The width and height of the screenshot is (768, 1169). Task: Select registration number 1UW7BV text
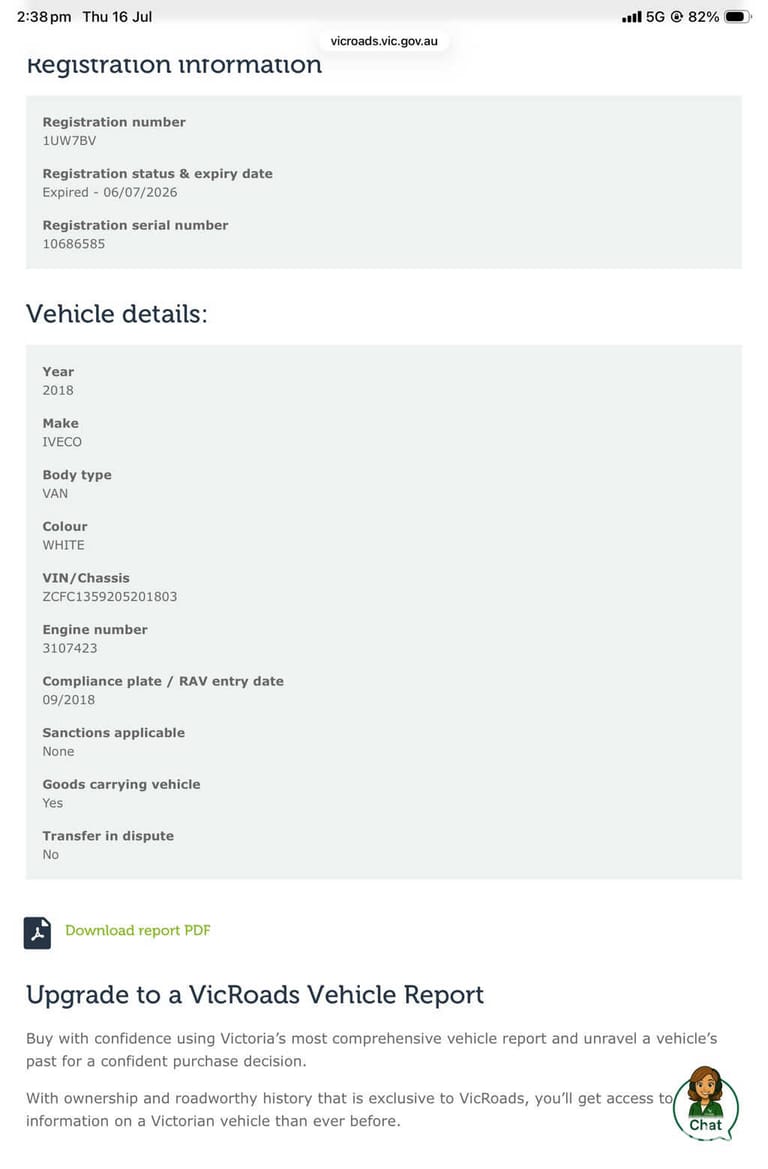69,141
